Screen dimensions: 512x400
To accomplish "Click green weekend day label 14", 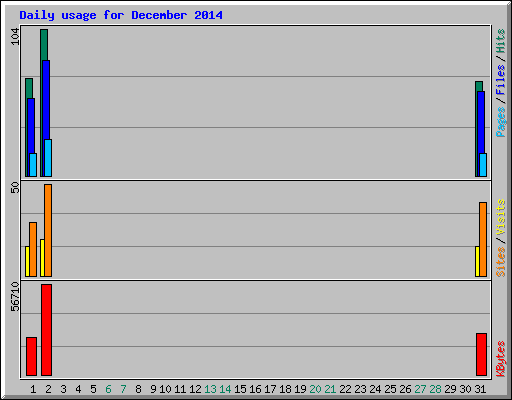I will click(225, 389).
